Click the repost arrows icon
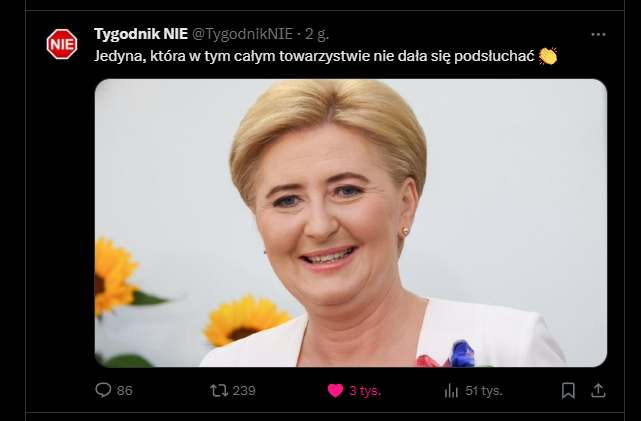The width and height of the screenshot is (641, 421). 219,390
